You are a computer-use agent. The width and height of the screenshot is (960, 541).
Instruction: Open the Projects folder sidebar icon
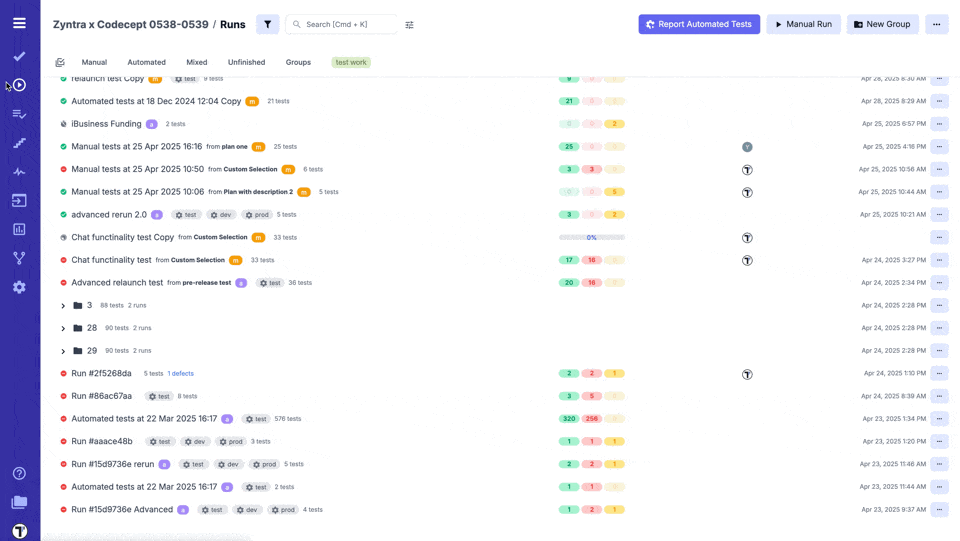tap(20, 502)
